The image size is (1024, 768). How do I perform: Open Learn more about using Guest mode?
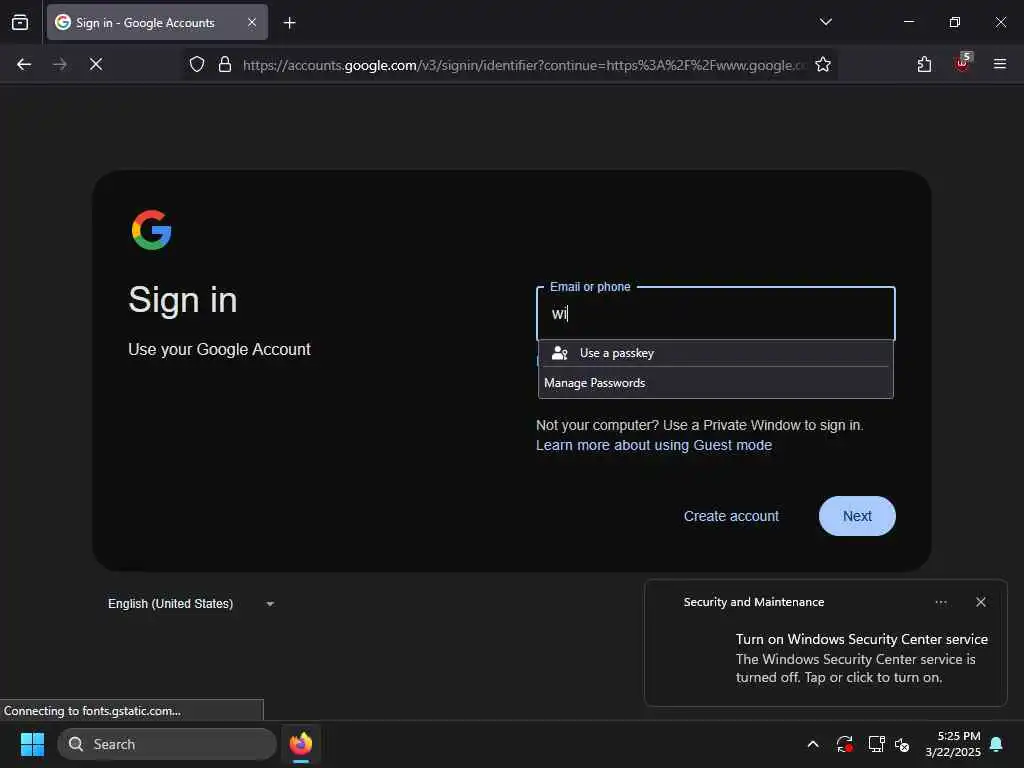click(x=654, y=445)
